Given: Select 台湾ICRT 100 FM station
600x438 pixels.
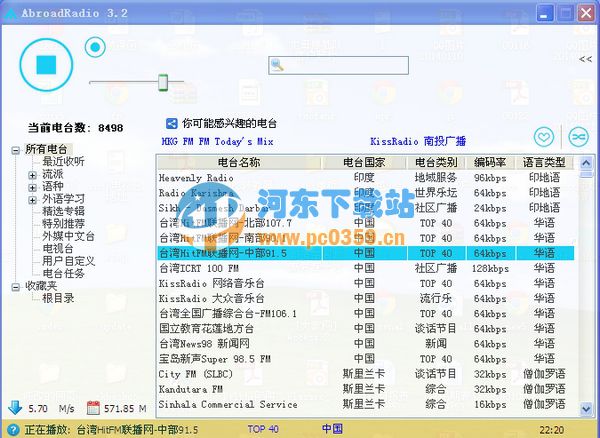Looking at the screenshot, I should [x=365, y=269].
